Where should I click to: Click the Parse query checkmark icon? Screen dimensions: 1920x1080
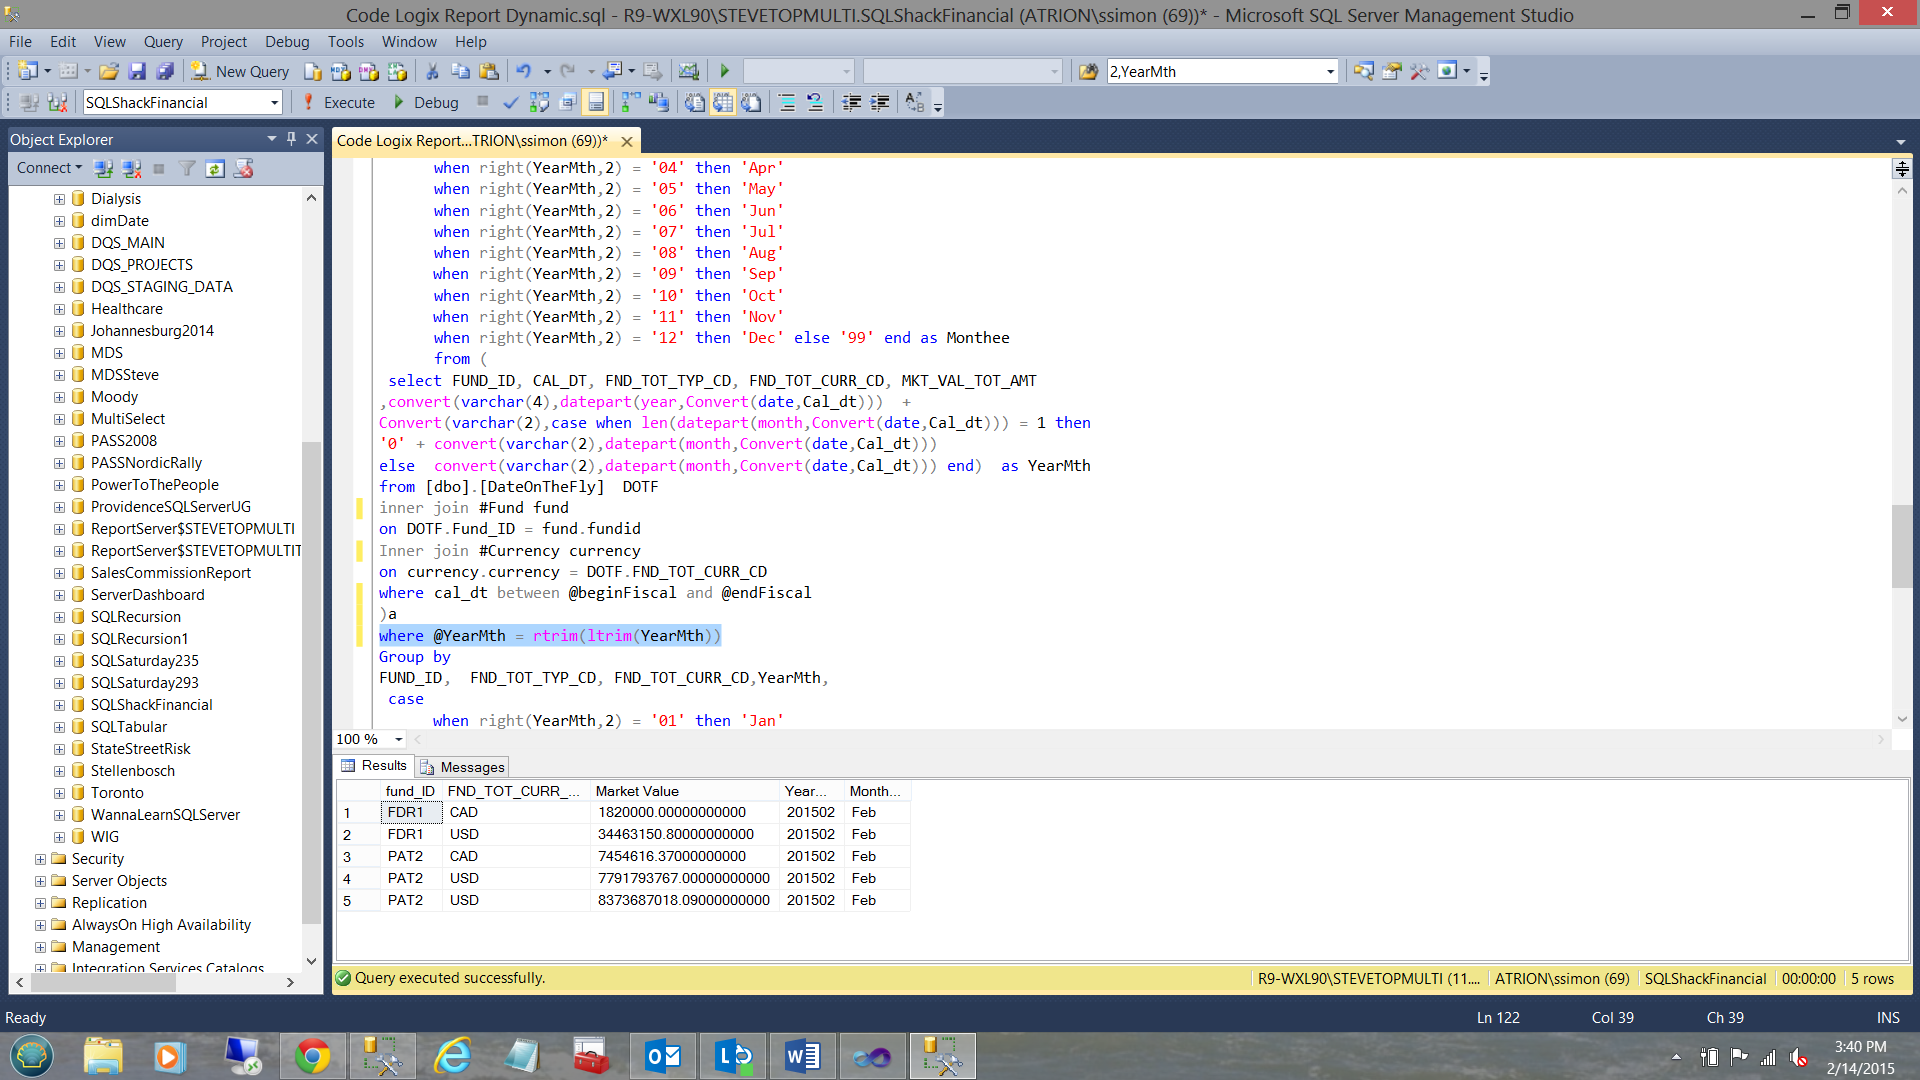pyautogui.click(x=510, y=102)
